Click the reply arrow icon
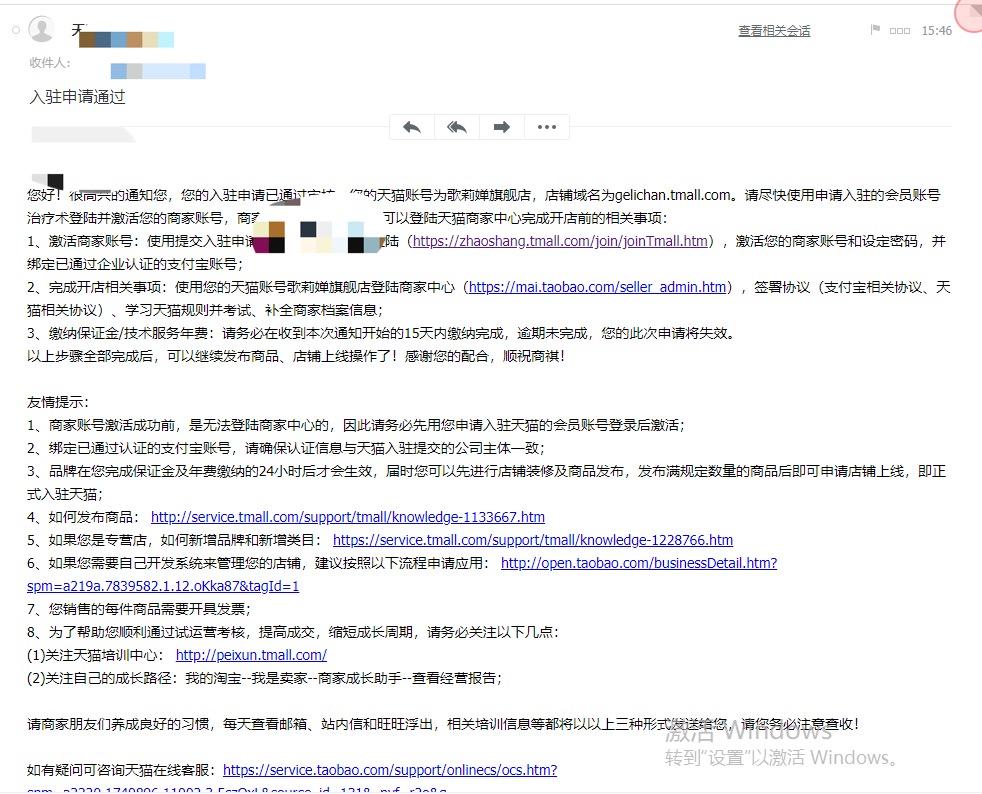Image resolution: width=982 pixels, height=794 pixels. click(411, 127)
